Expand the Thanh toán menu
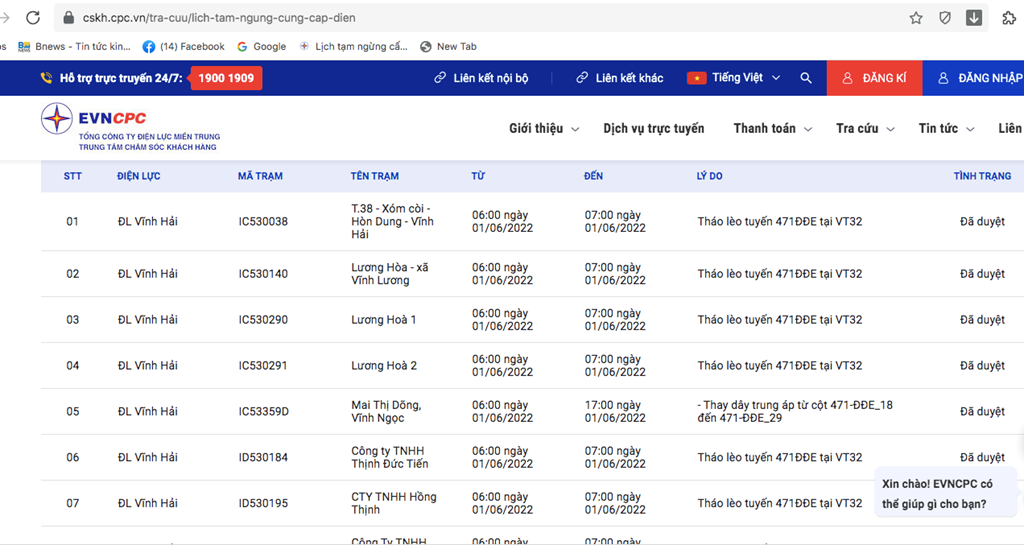 tap(772, 129)
